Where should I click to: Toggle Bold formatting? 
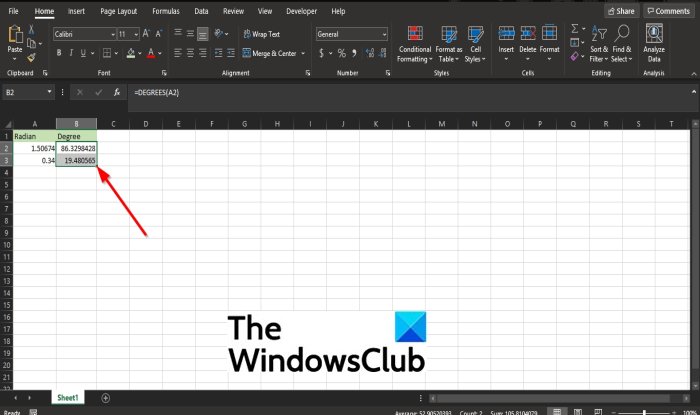point(58,53)
